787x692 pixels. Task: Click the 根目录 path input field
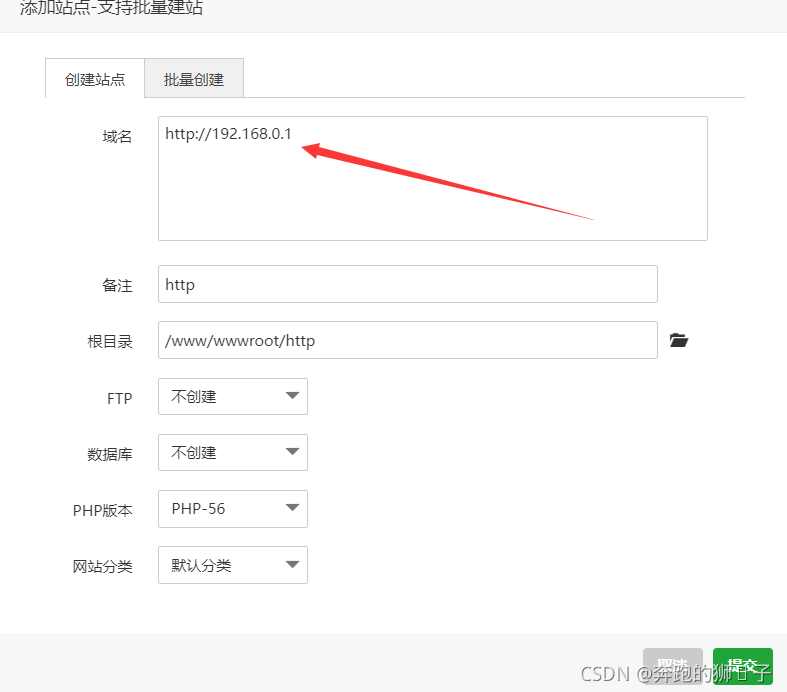(408, 340)
